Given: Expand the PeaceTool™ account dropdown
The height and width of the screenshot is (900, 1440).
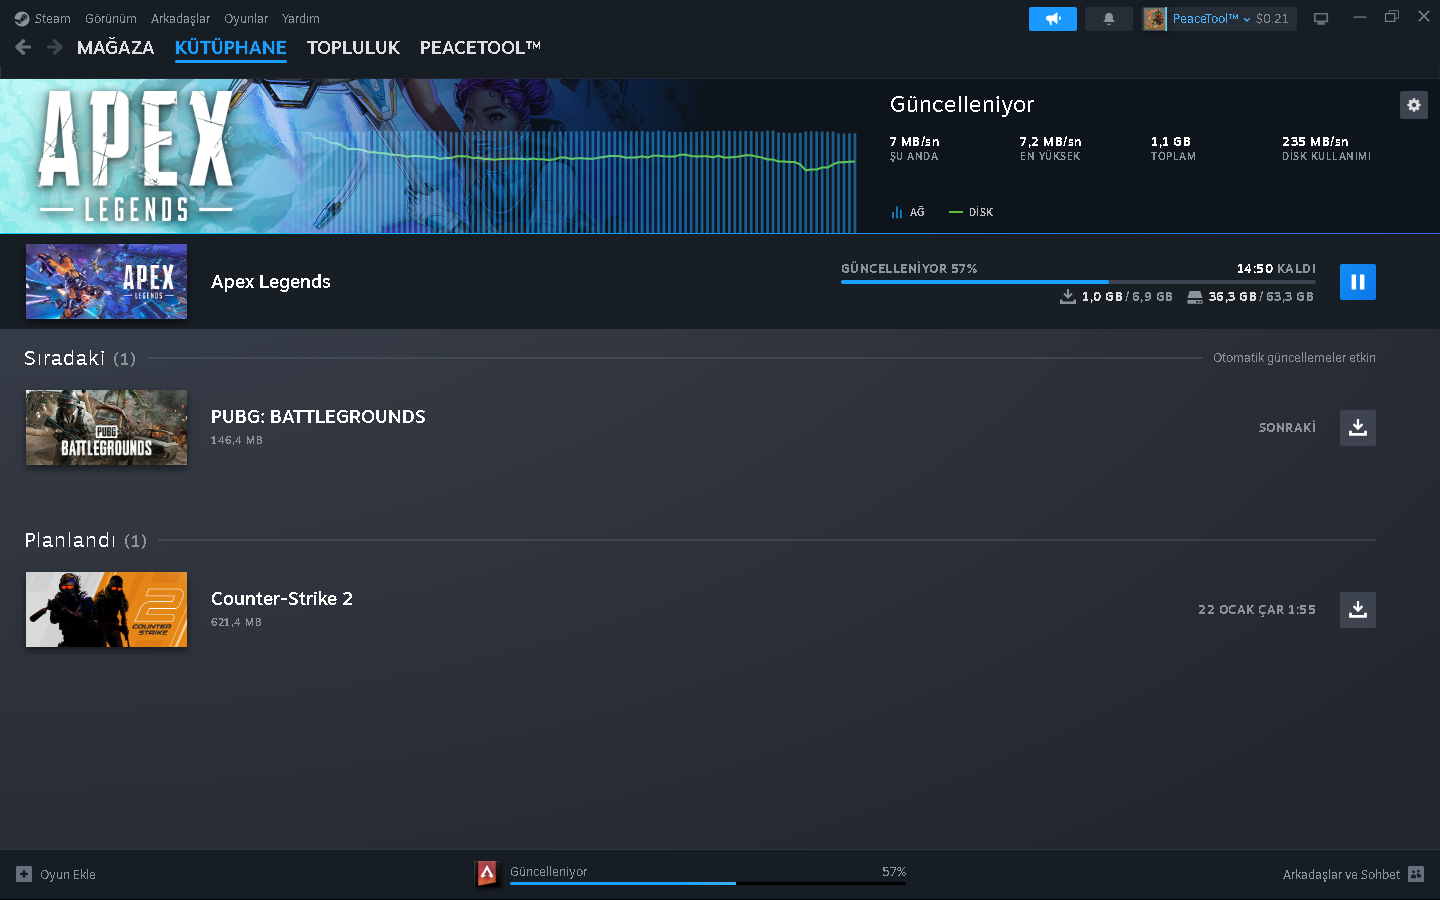Looking at the screenshot, I should pyautogui.click(x=1211, y=19).
